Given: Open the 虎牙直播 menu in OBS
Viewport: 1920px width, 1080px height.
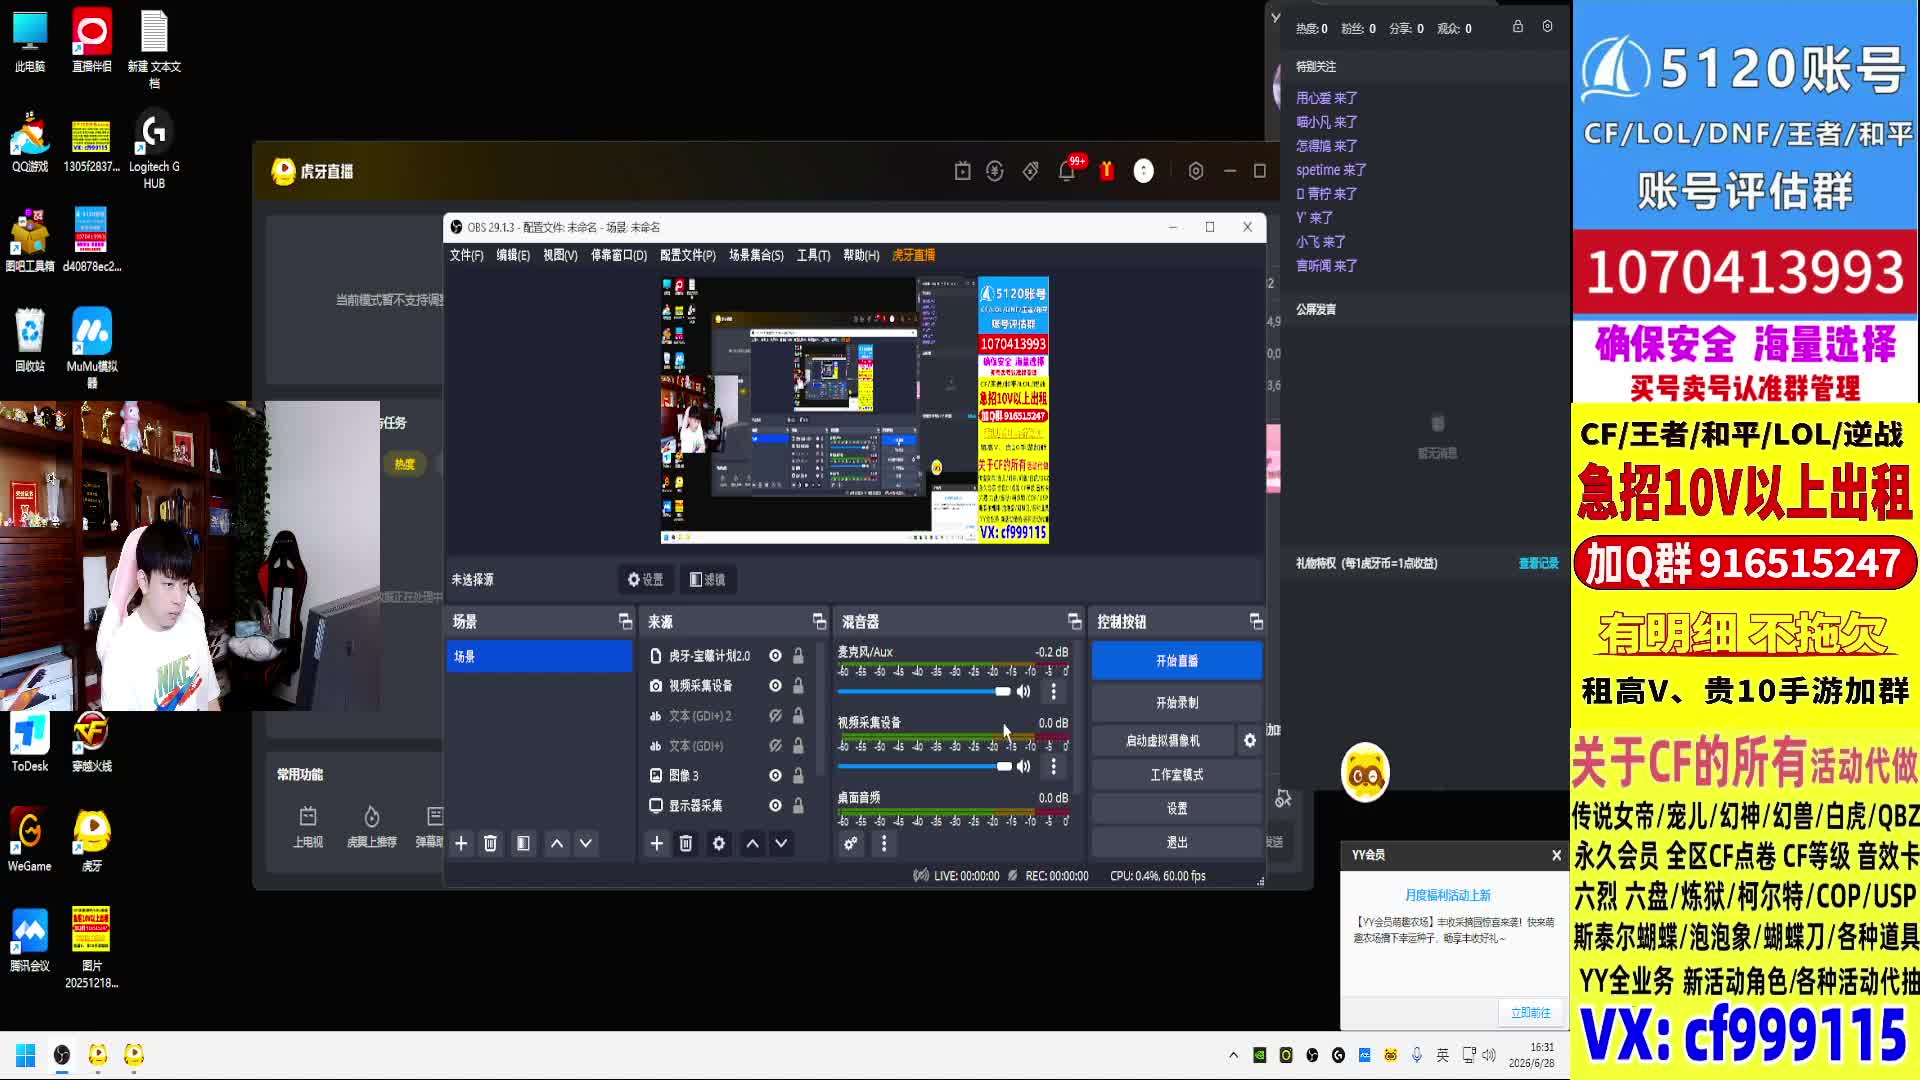Looking at the screenshot, I should (913, 256).
